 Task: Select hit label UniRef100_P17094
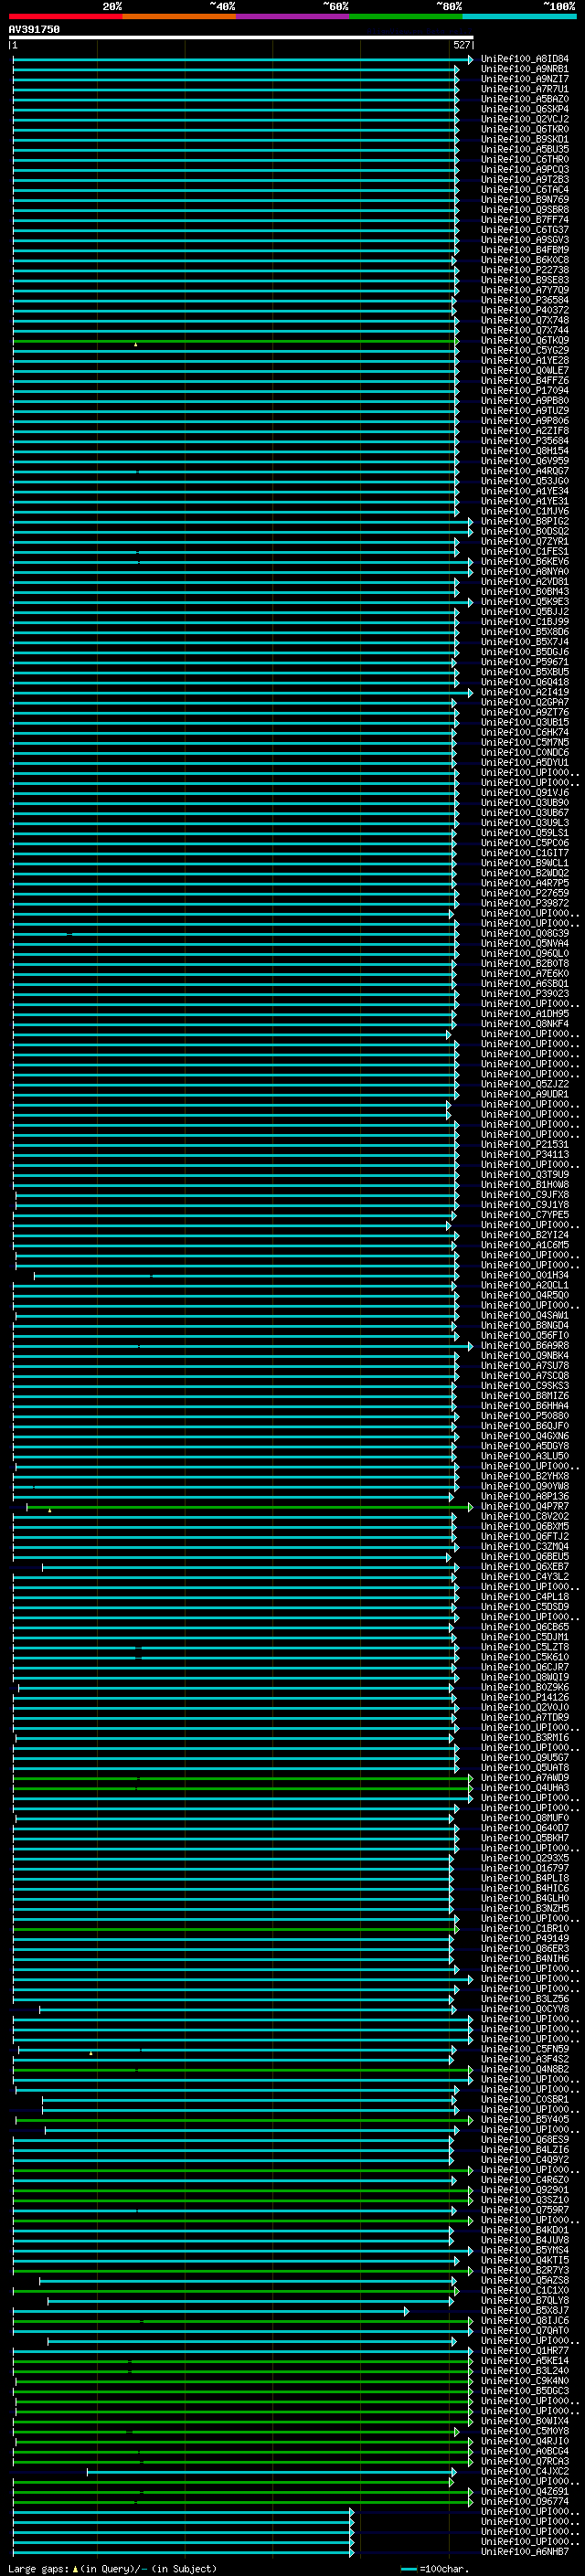click(525, 391)
